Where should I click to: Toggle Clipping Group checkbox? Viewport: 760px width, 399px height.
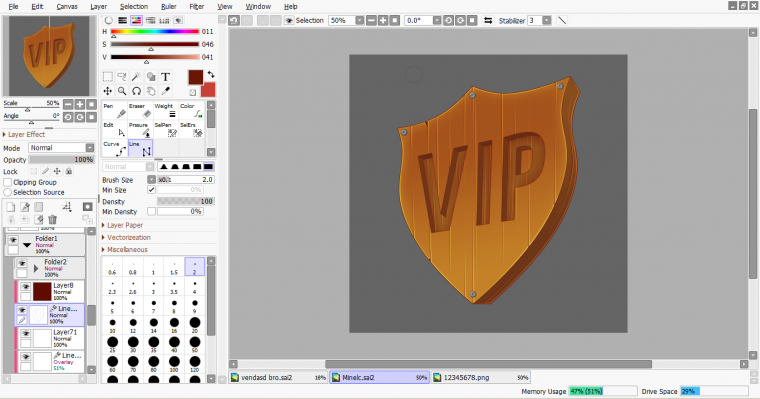[x=8, y=182]
